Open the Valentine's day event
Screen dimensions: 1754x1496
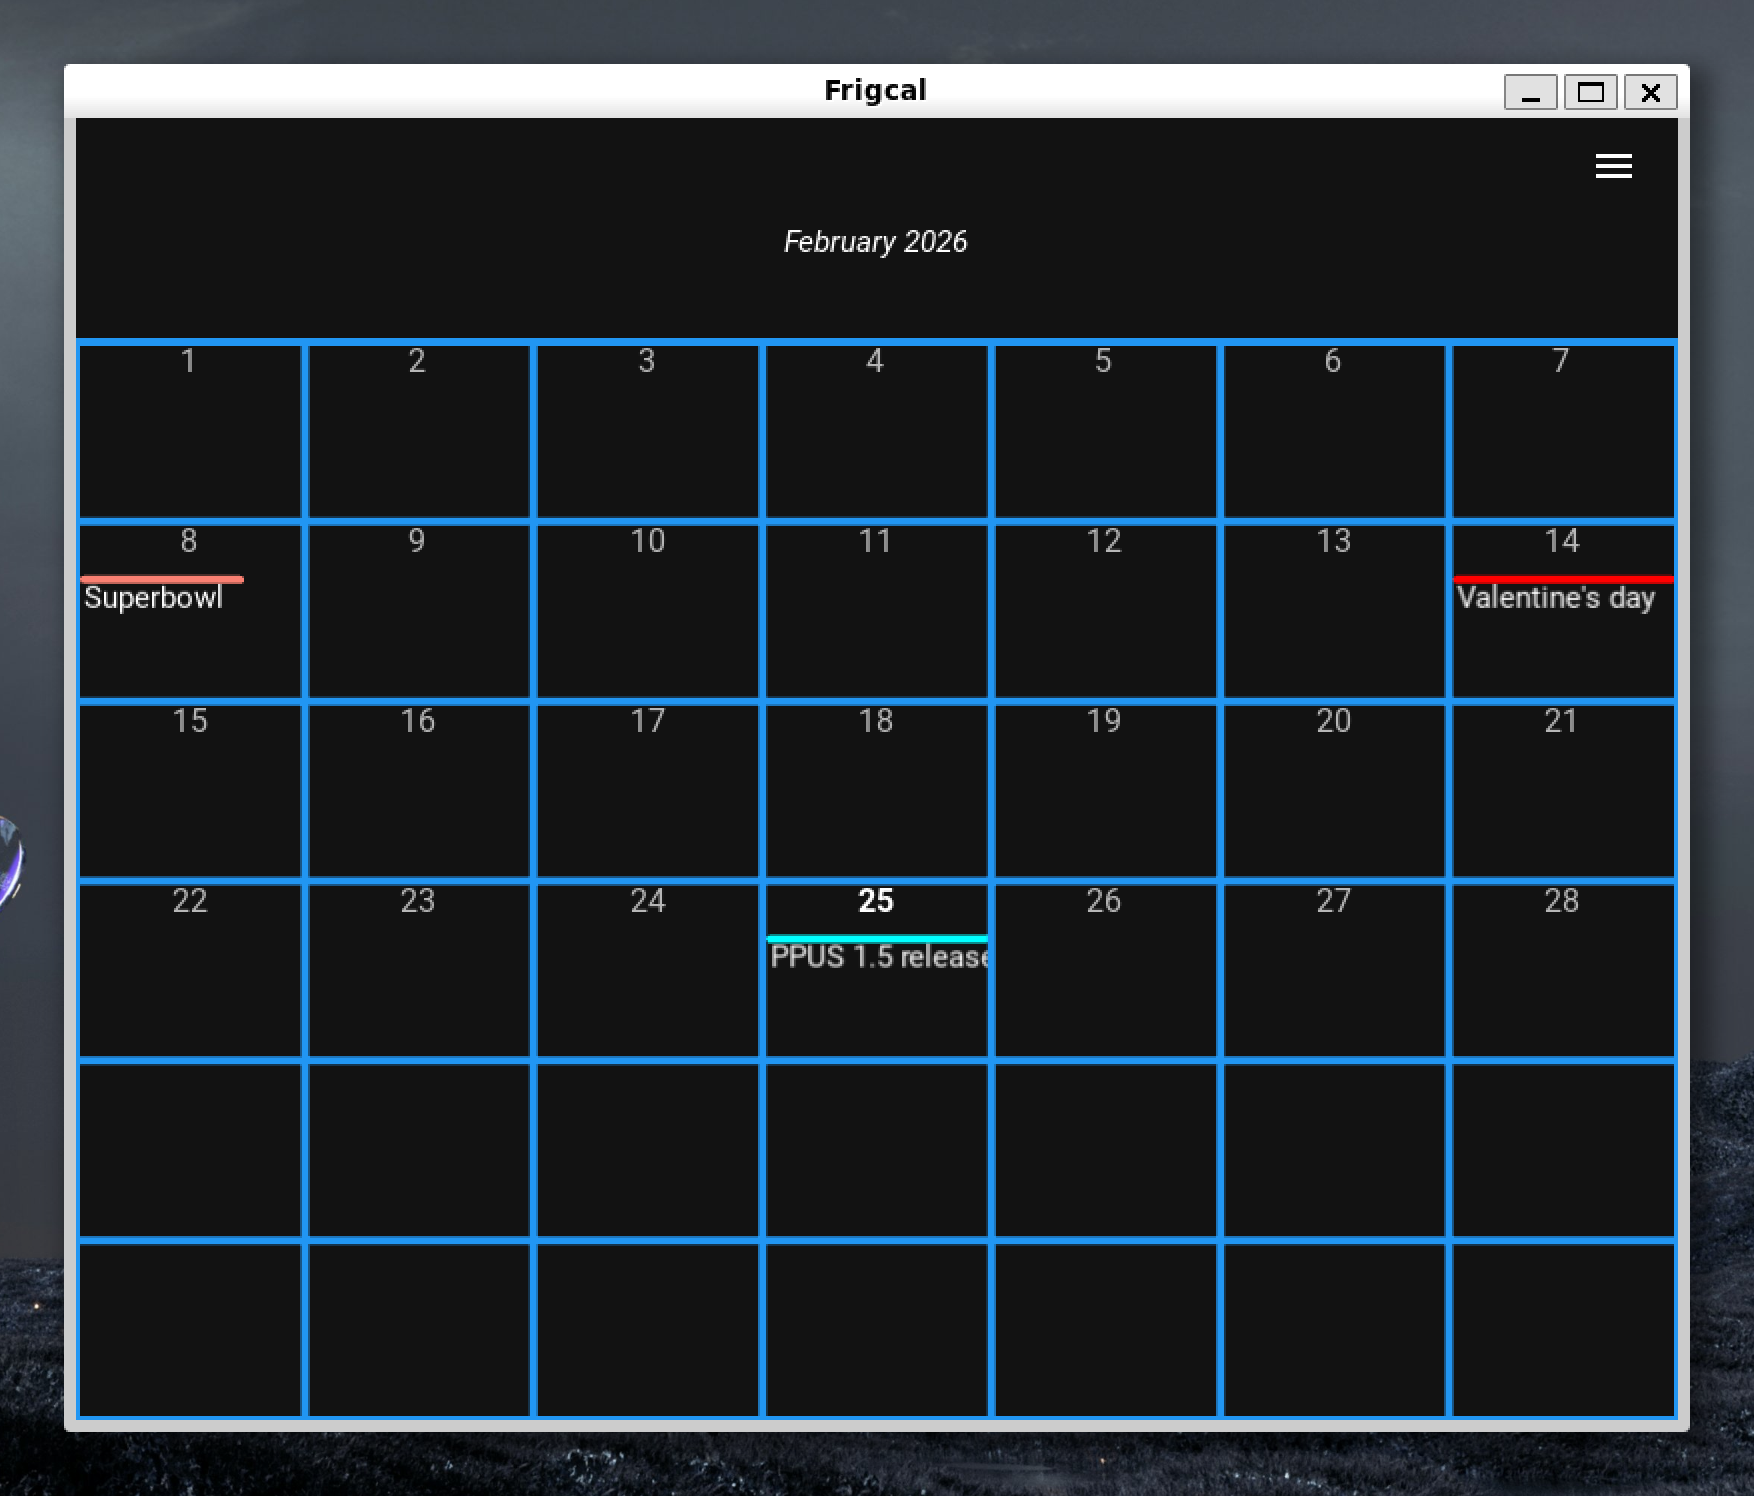(x=1555, y=598)
